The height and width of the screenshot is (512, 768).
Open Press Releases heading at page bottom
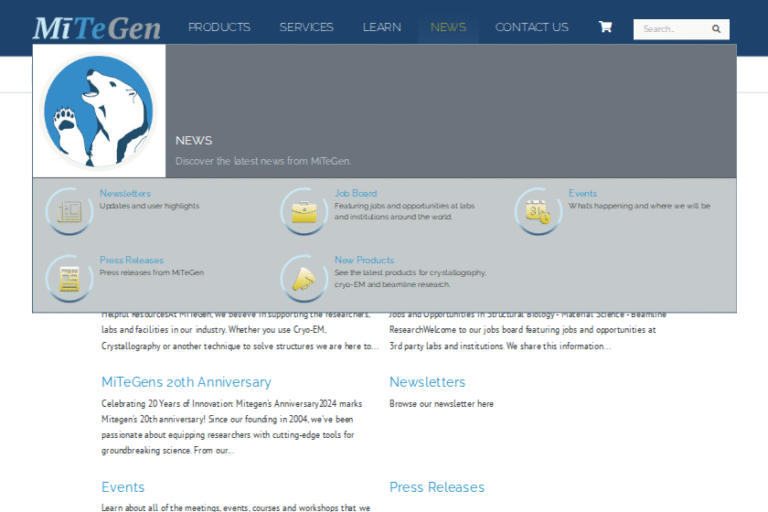tap(436, 487)
